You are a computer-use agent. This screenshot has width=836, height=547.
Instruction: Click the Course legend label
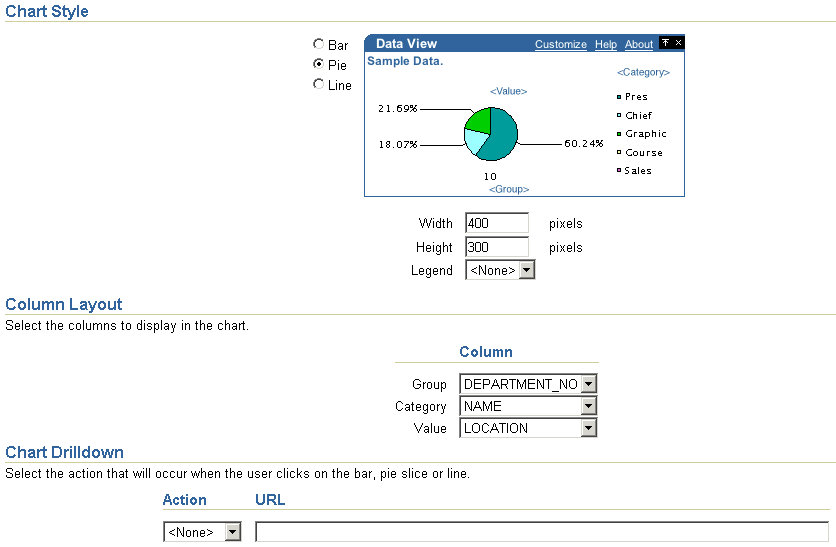tap(644, 152)
